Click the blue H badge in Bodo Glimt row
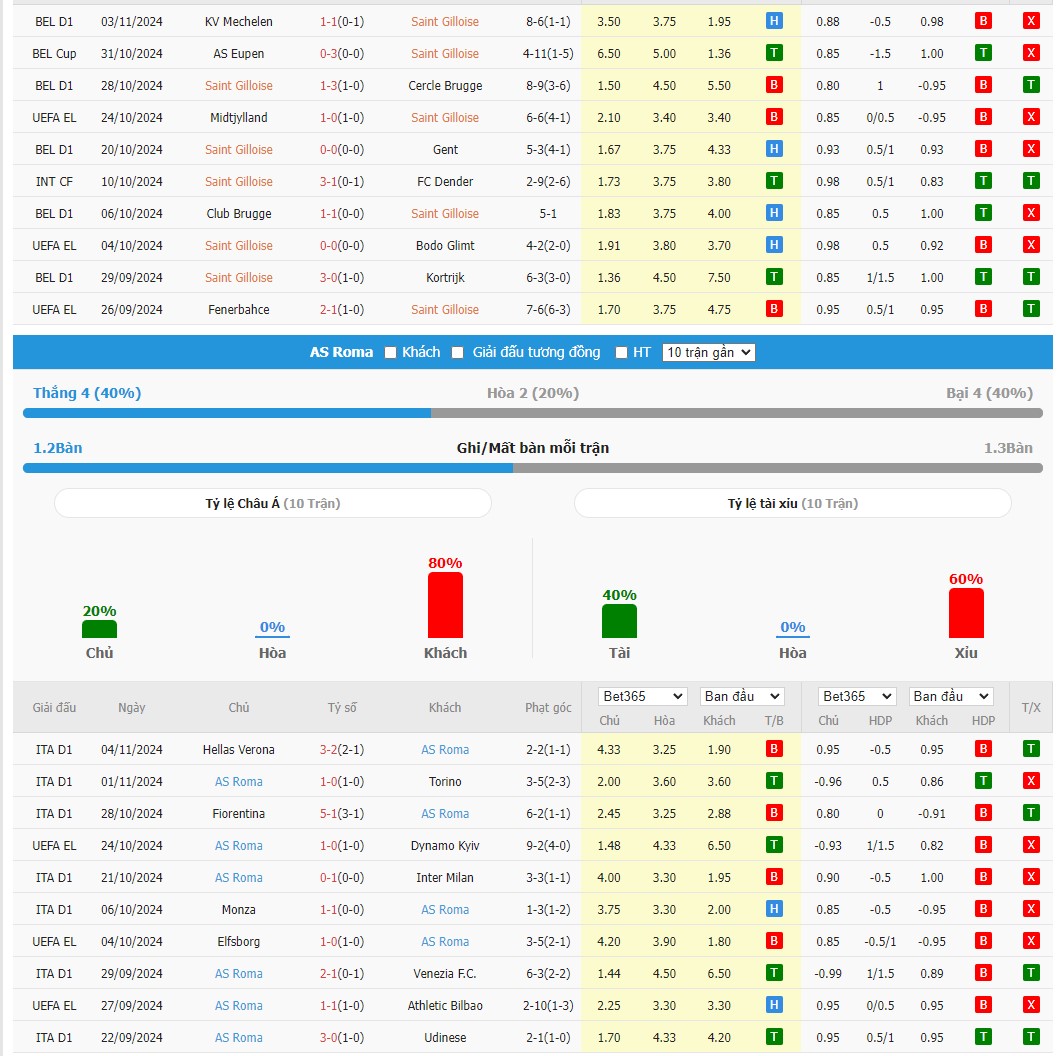1062x1056 pixels. 773,245
